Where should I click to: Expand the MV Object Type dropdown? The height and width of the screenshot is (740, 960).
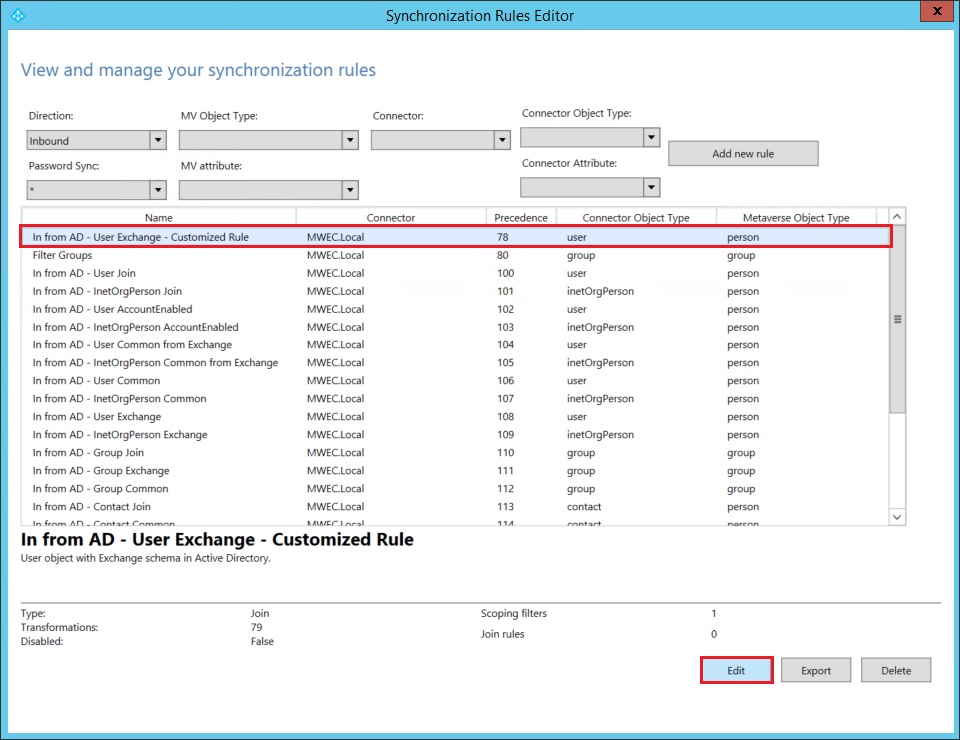(x=349, y=141)
